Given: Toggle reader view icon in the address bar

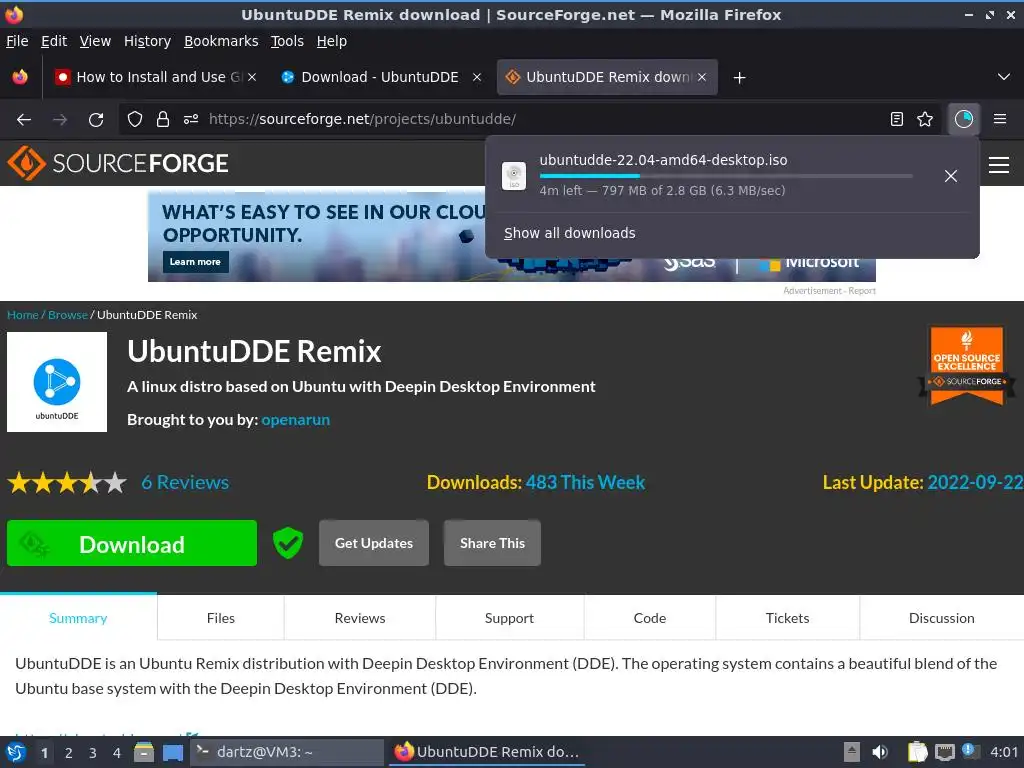Looking at the screenshot, I should coord(897,119).
